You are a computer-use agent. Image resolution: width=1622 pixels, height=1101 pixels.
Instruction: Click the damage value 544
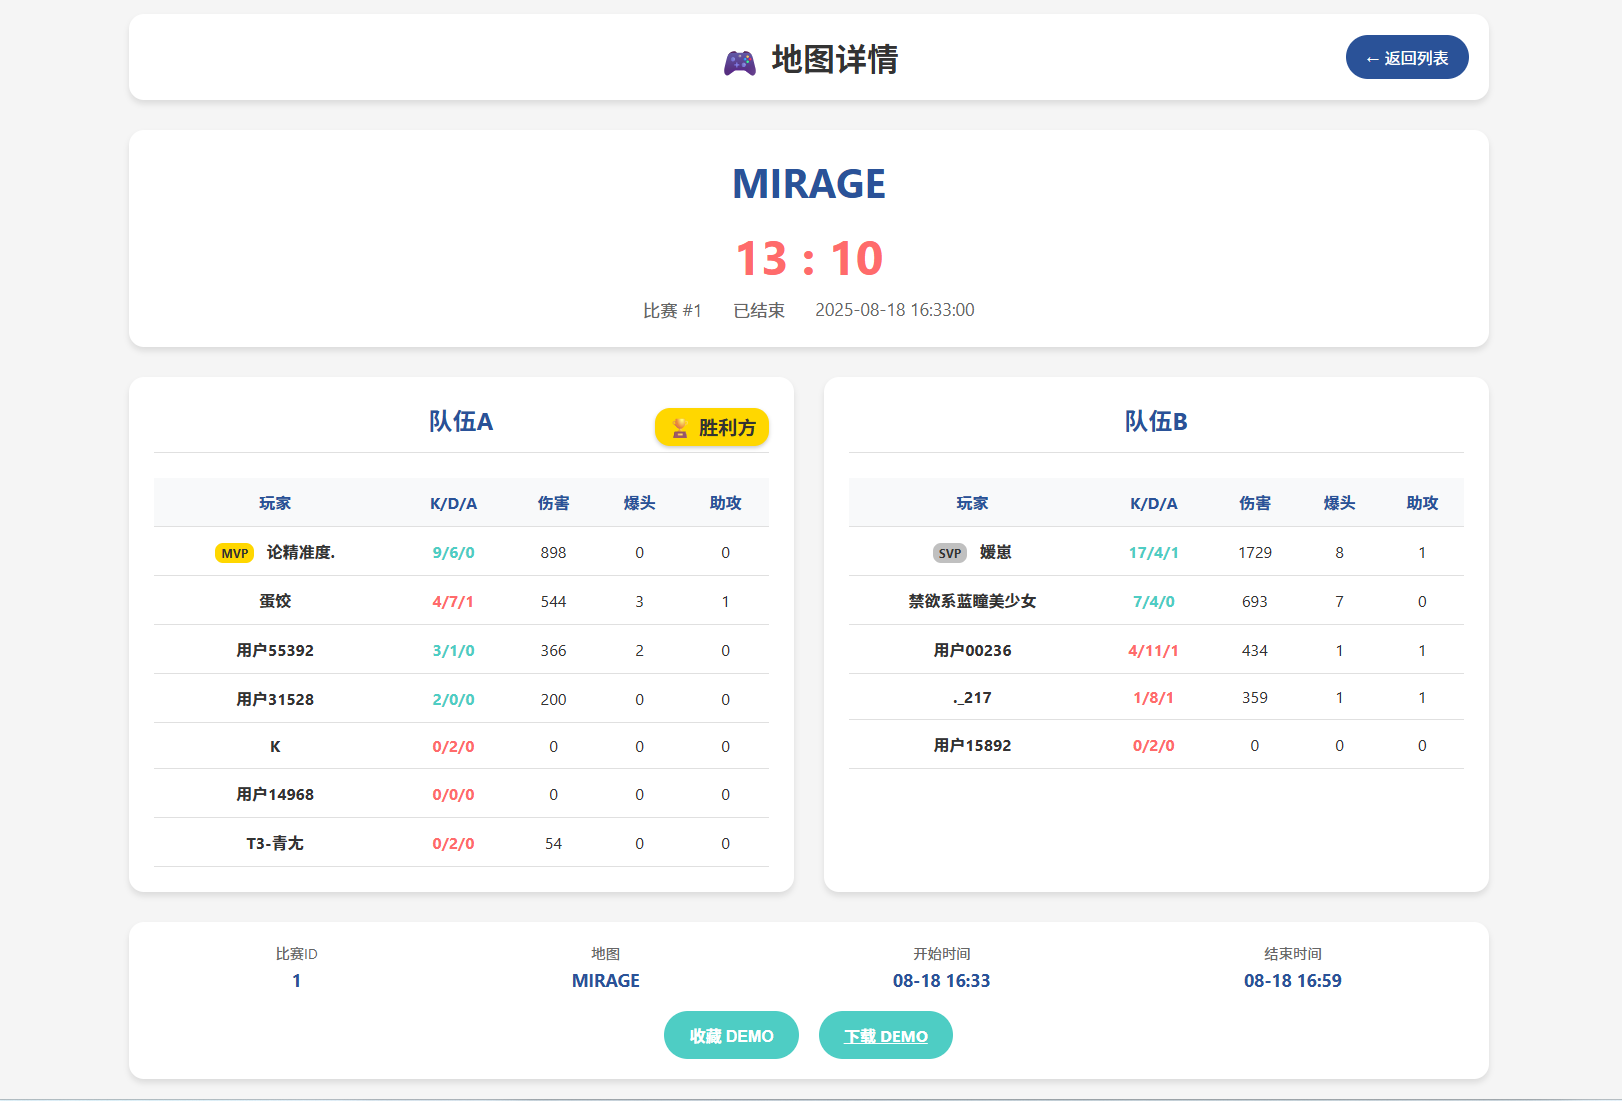(x=553, y=601)
